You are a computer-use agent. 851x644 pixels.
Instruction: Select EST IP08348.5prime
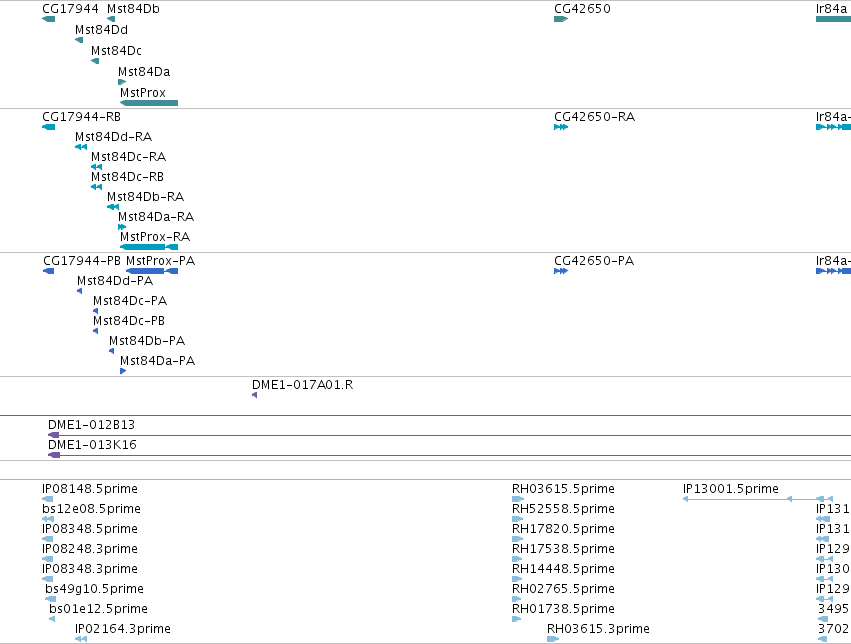point(90,530)
